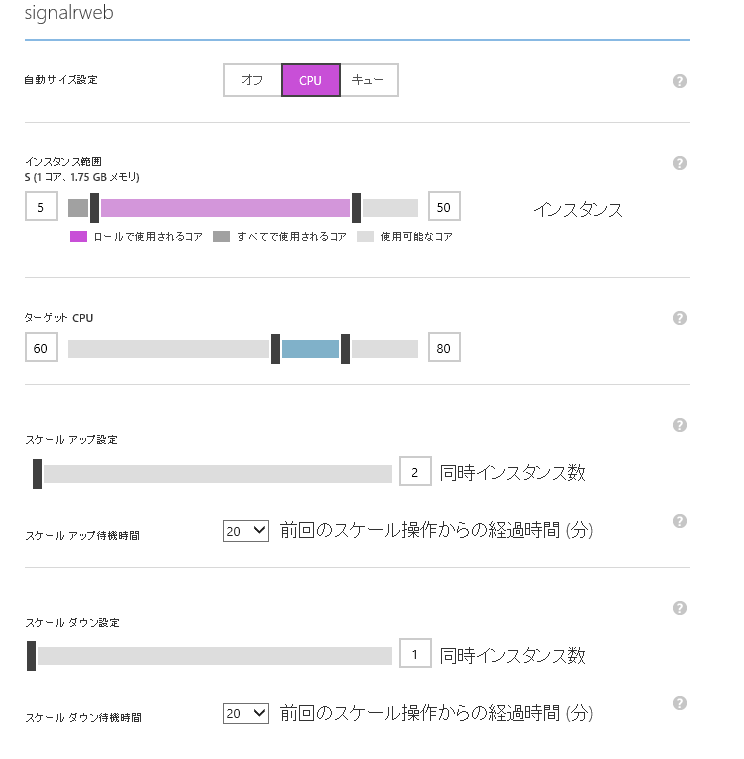Open help for スケール ダウン待機時間
The height and width of the screenshot is (759, 744).
tap(680, 703)
